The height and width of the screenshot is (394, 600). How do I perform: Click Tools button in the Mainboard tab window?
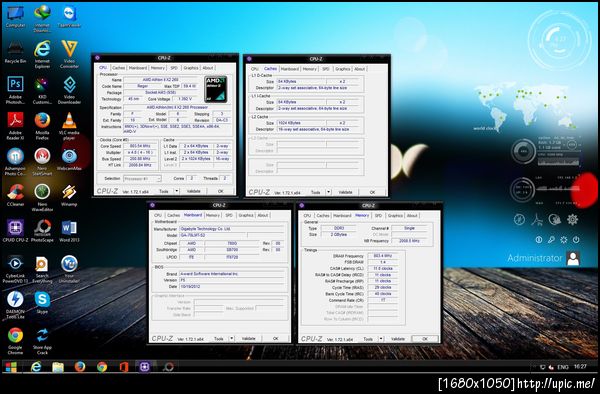(x=219, y=339)
